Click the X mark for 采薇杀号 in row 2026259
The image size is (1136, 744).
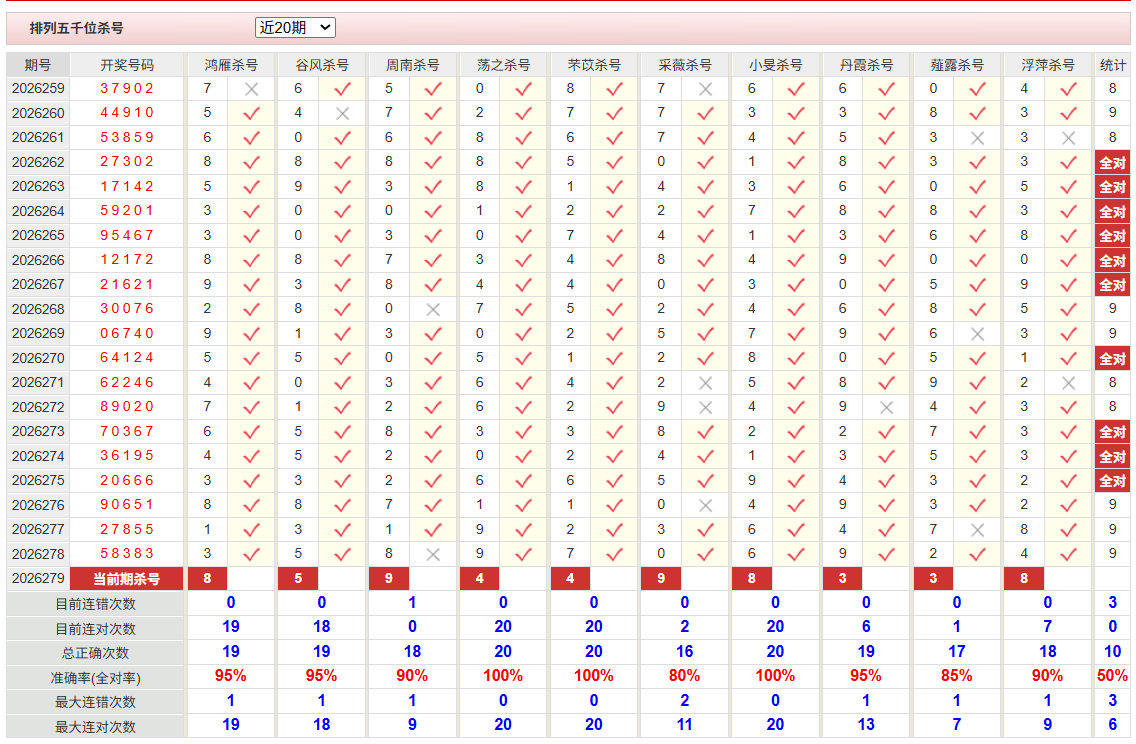point(705,89)
